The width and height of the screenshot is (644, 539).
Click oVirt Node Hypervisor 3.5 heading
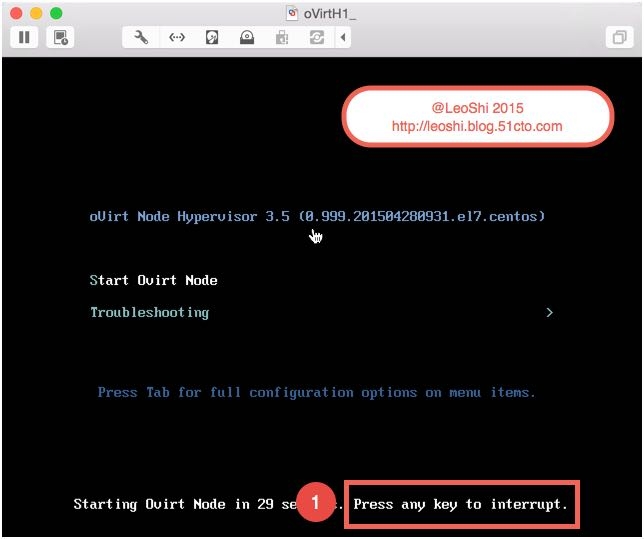pos(317,216)
